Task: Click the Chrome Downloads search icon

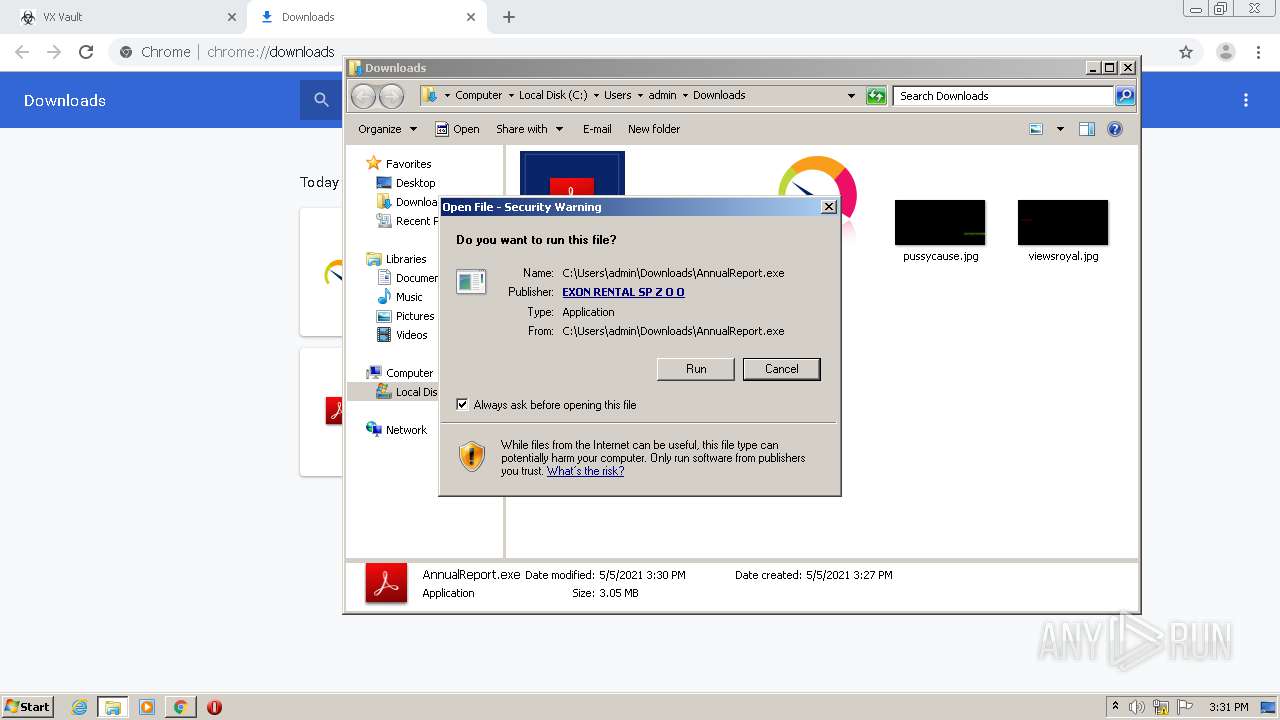Action: pos(321,100)
